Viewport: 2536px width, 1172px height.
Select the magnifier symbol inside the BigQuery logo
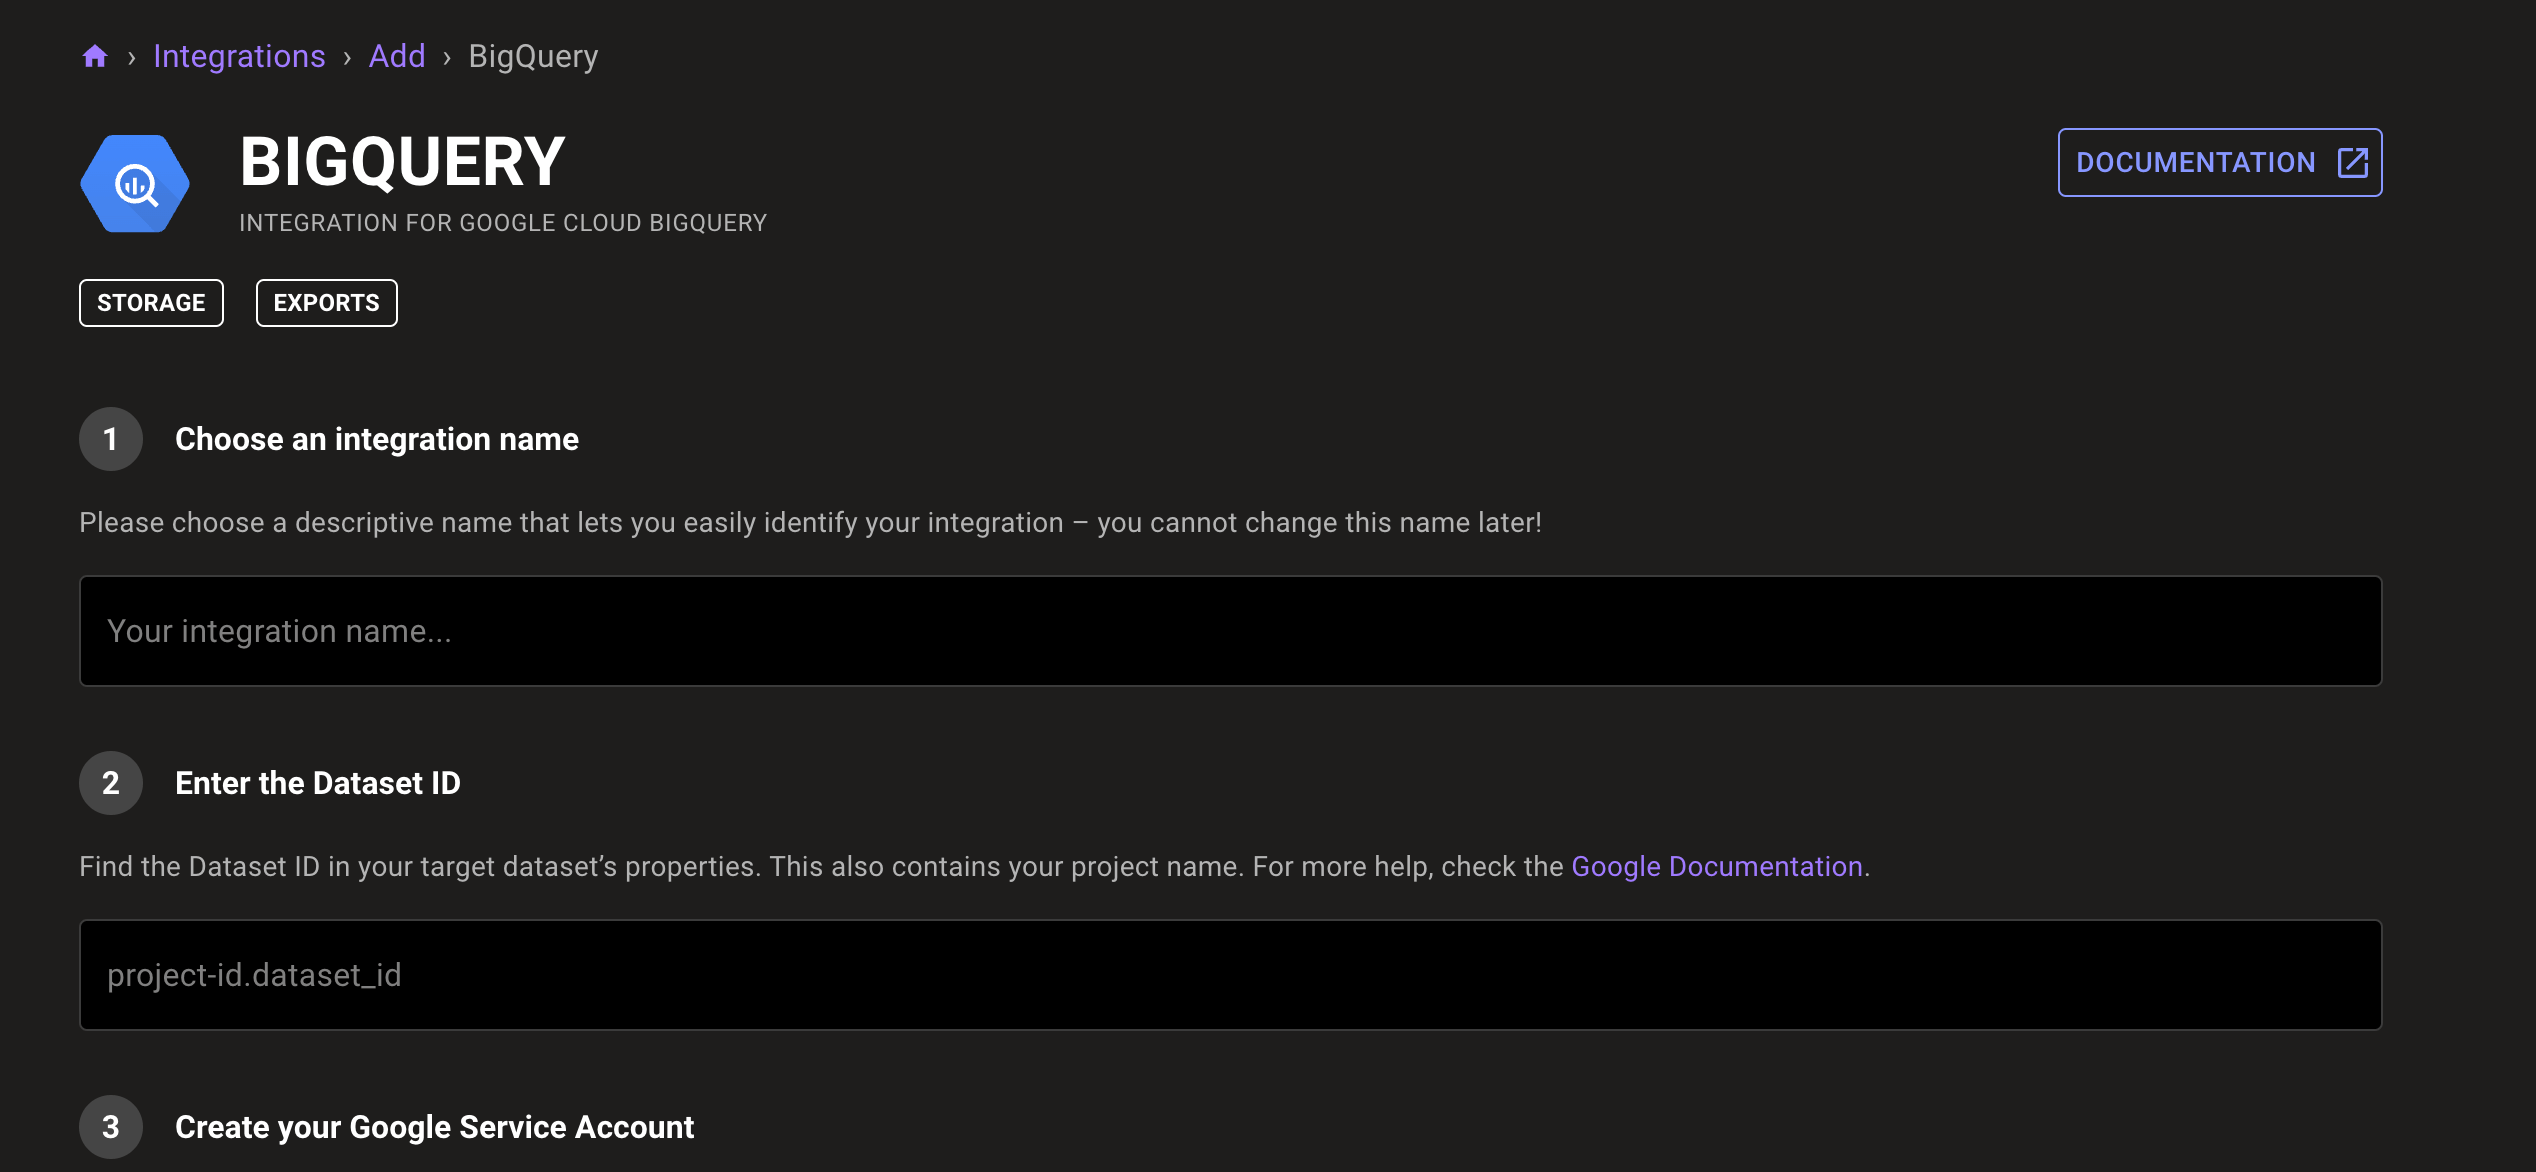click(x=133, y=184)
